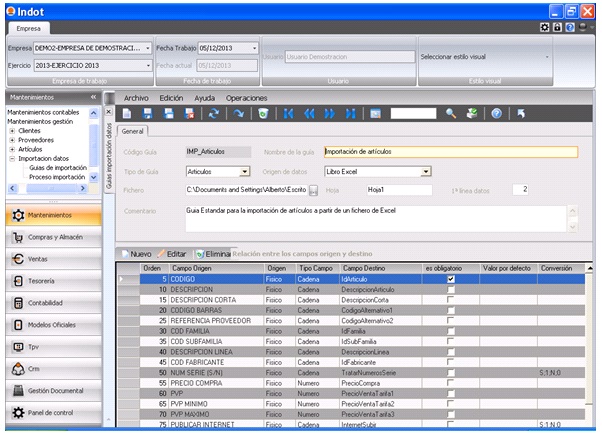Expand the Origen de datos combo box
The width and height of the screenshot is (602, 433).
click(427, 172)
